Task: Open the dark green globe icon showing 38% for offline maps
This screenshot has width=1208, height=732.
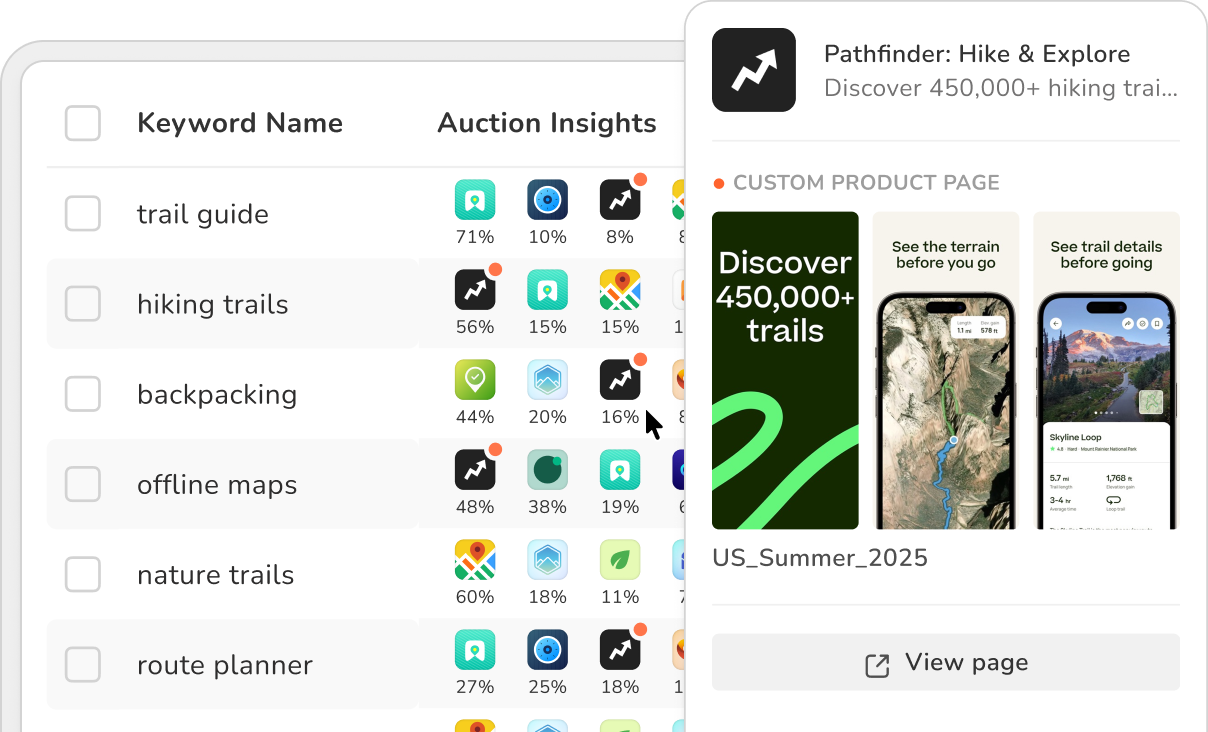Action: point(547,469)
